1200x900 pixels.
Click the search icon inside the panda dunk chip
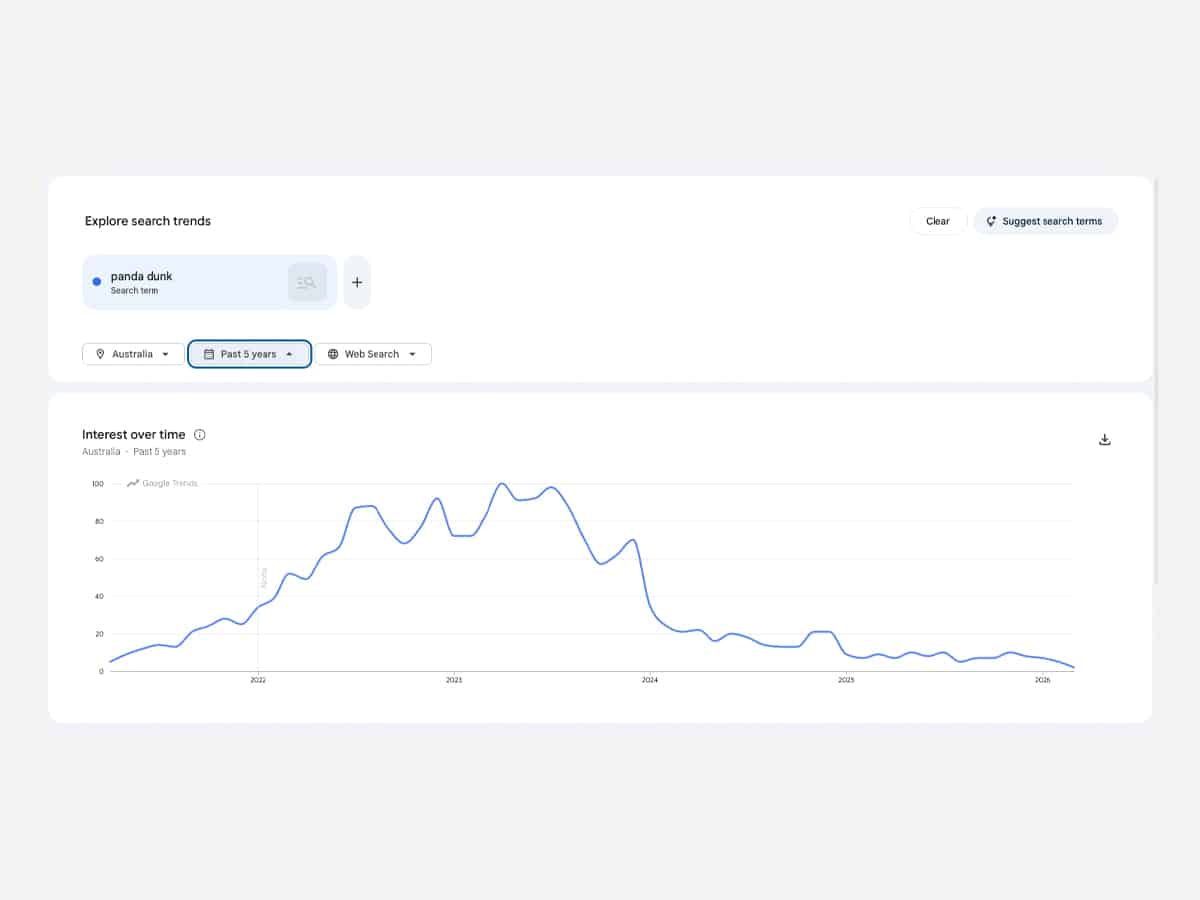point(307,283)
